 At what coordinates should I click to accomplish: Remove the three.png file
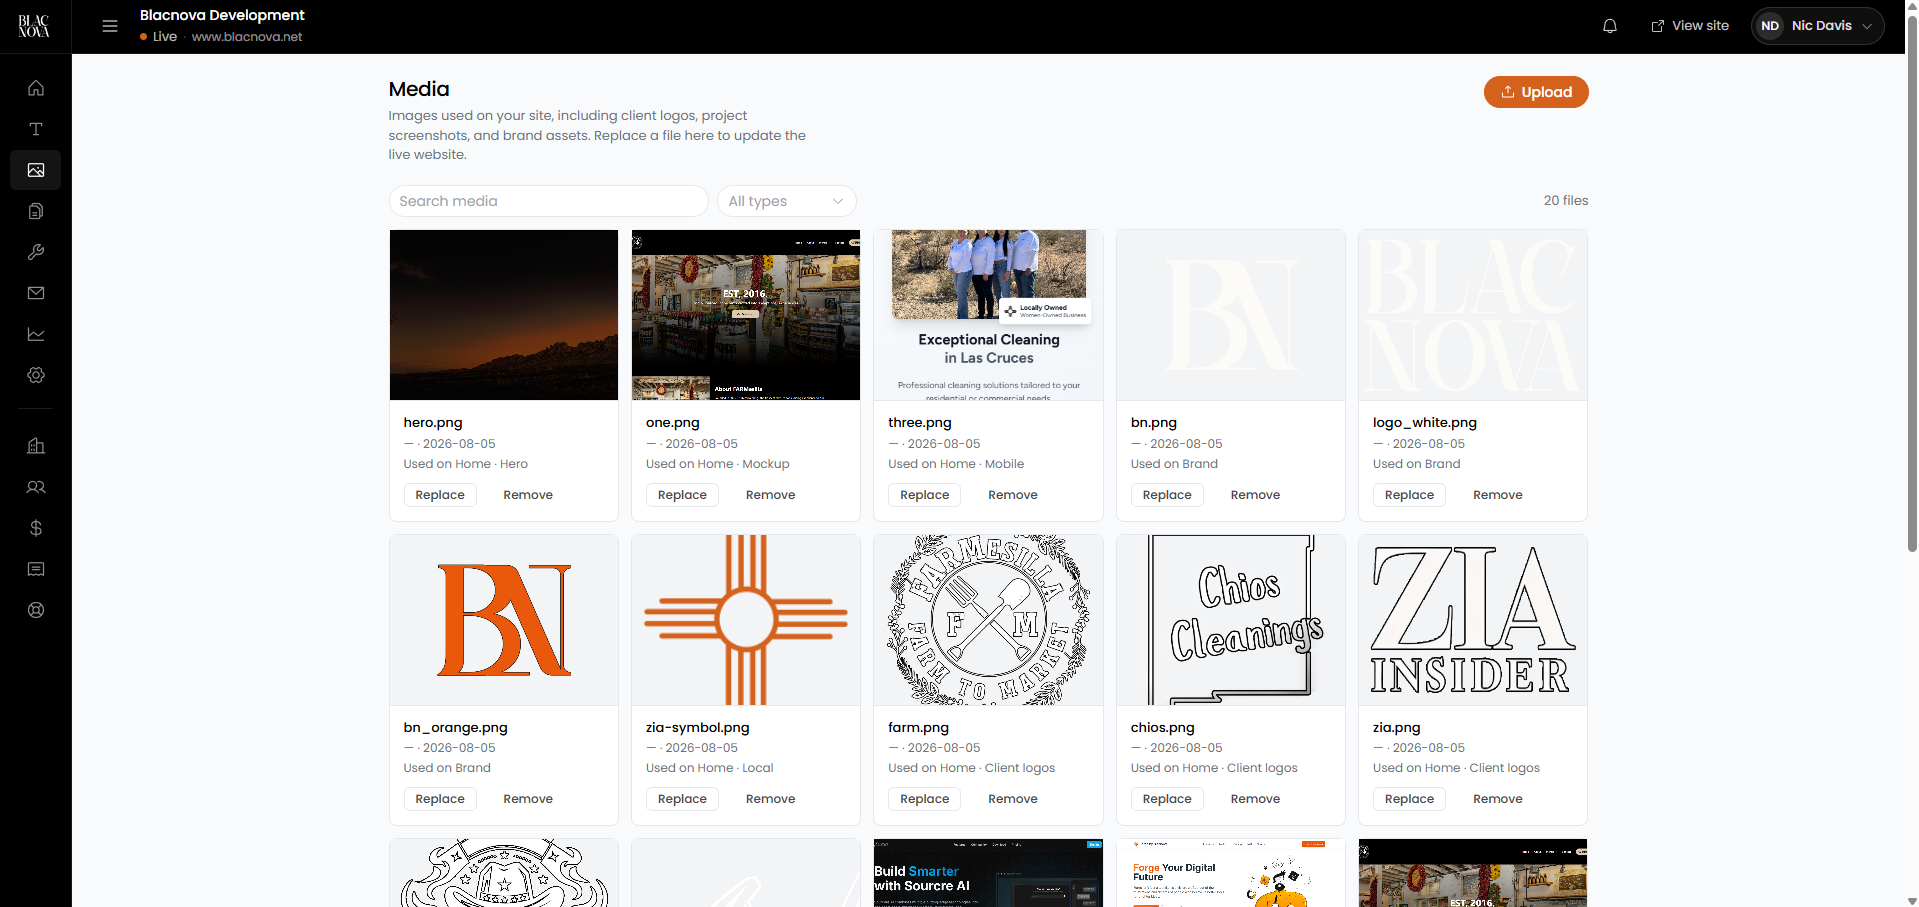[1013, 495]
